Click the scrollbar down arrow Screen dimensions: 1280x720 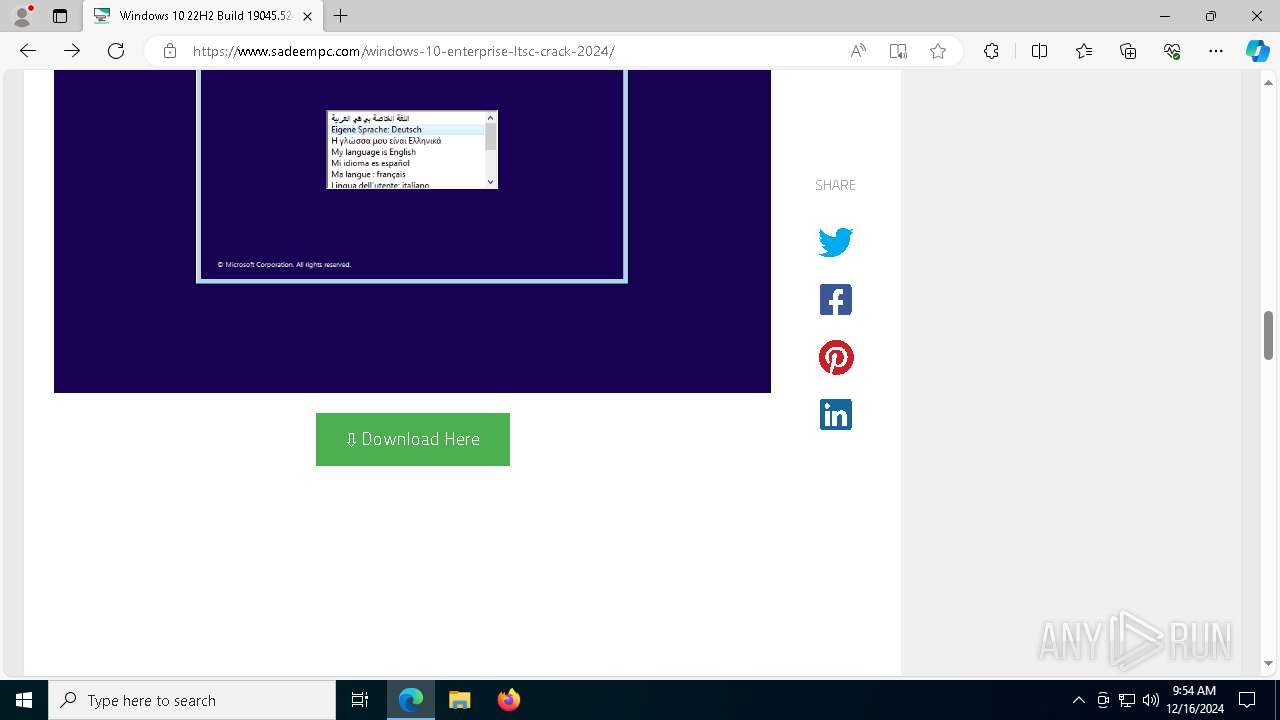click(x=1268, y=663)
